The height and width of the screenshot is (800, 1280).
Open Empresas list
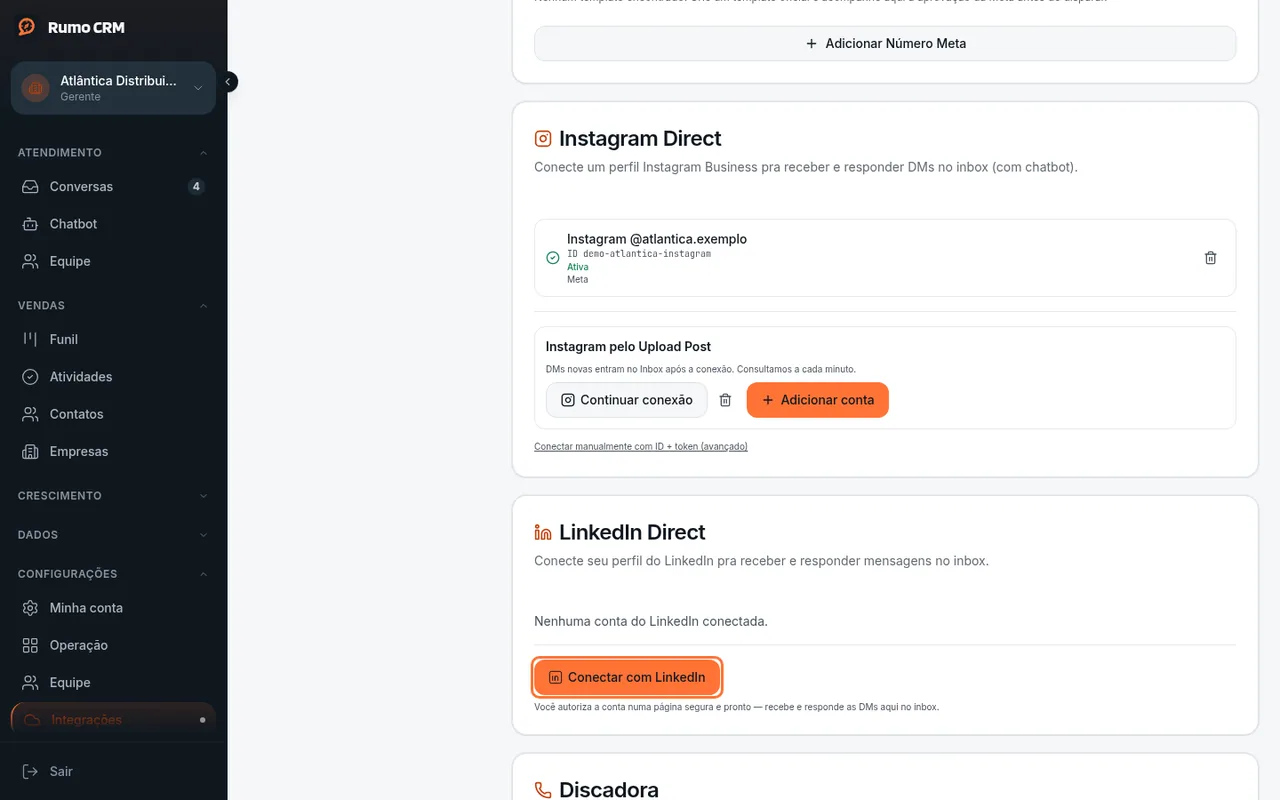(x=113, y=452)
